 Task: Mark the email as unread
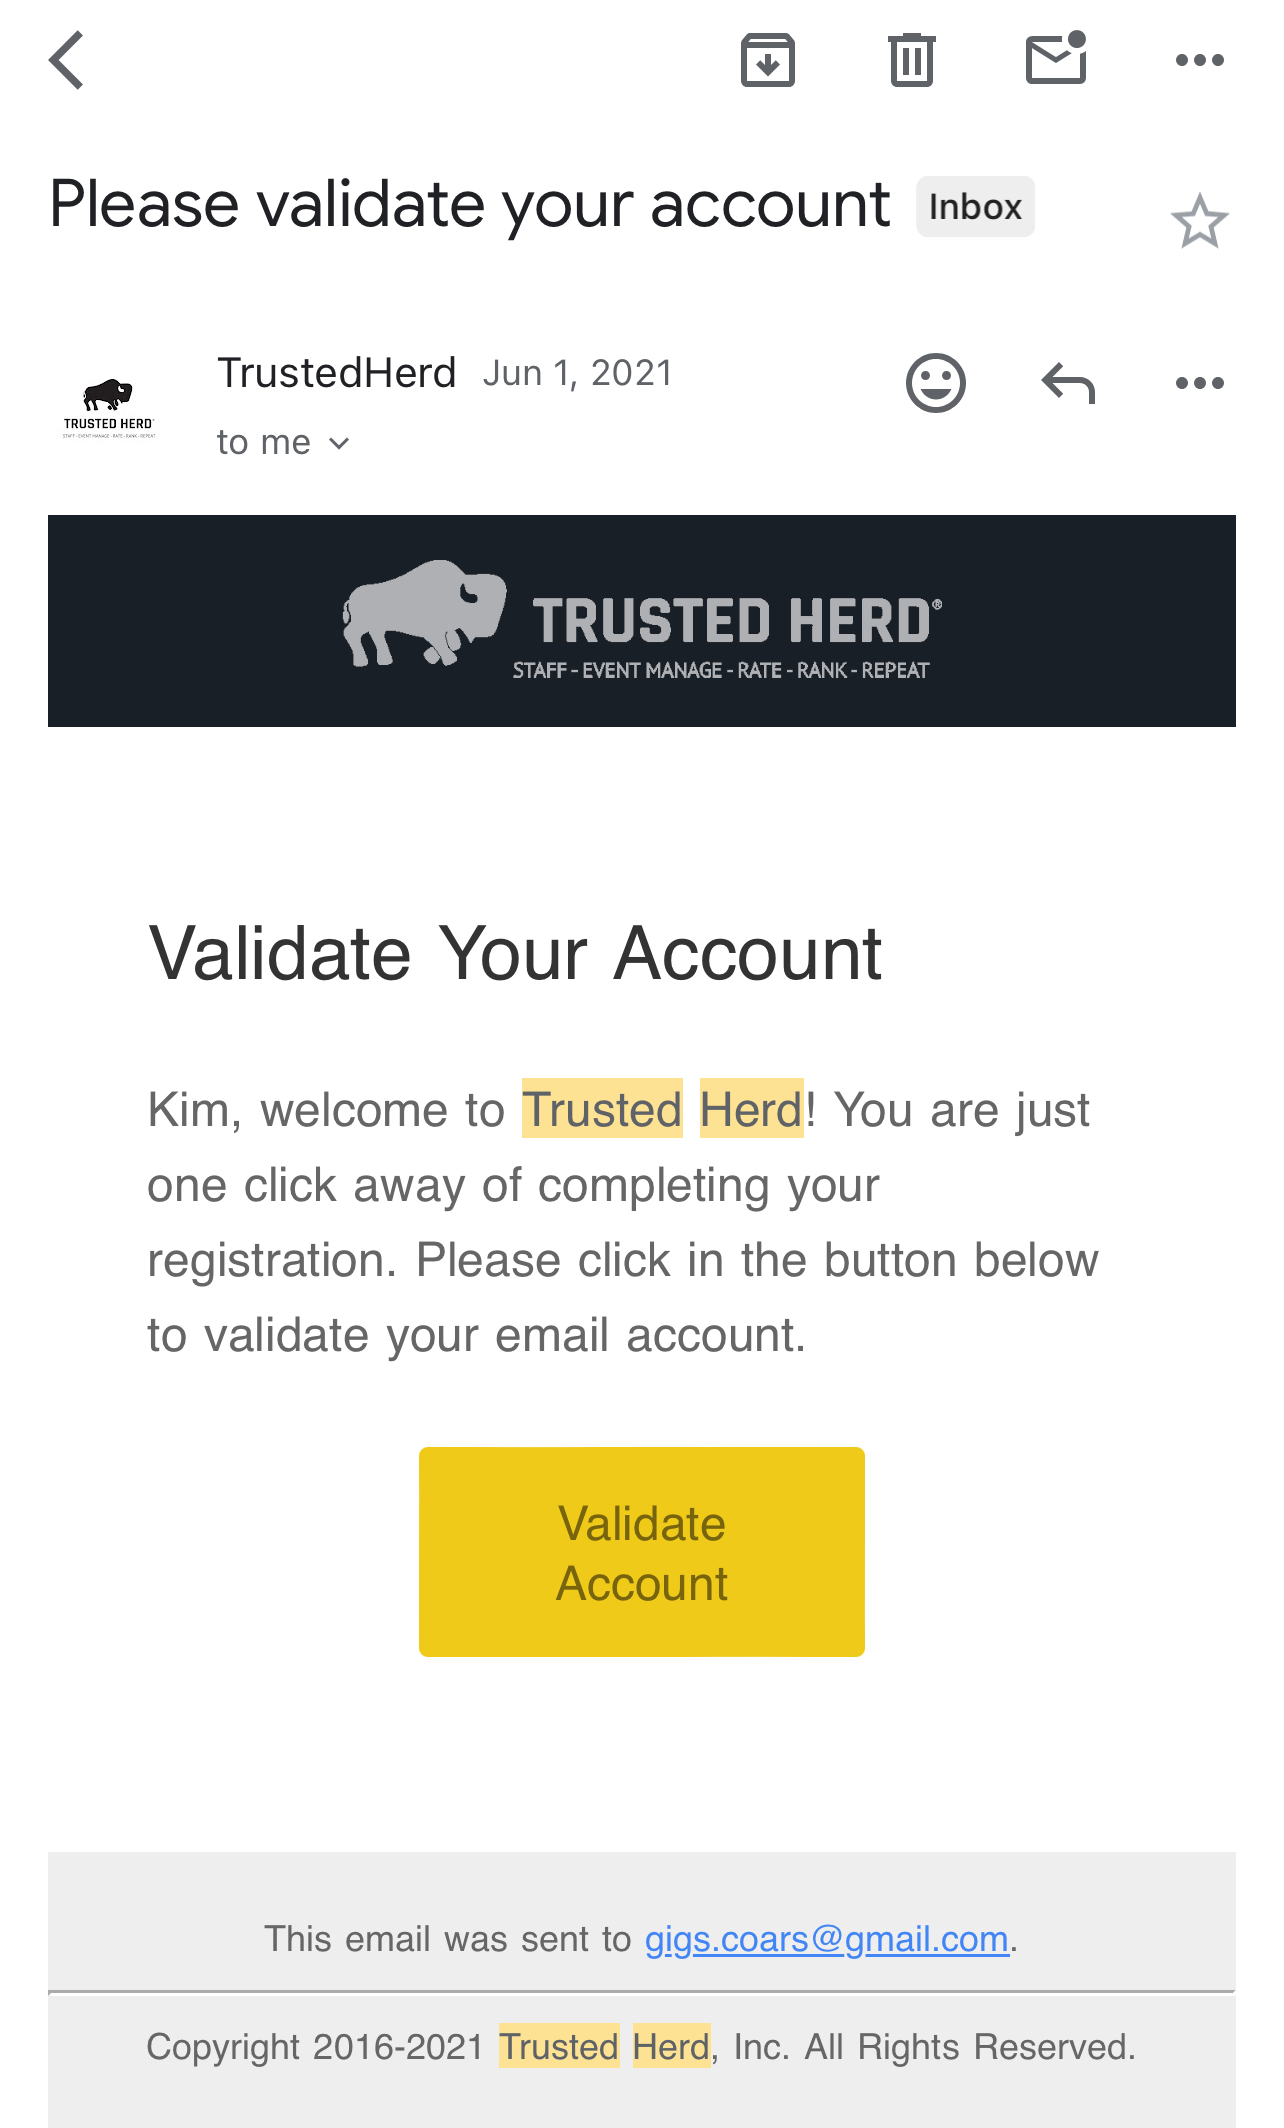tap(1056, 59)
